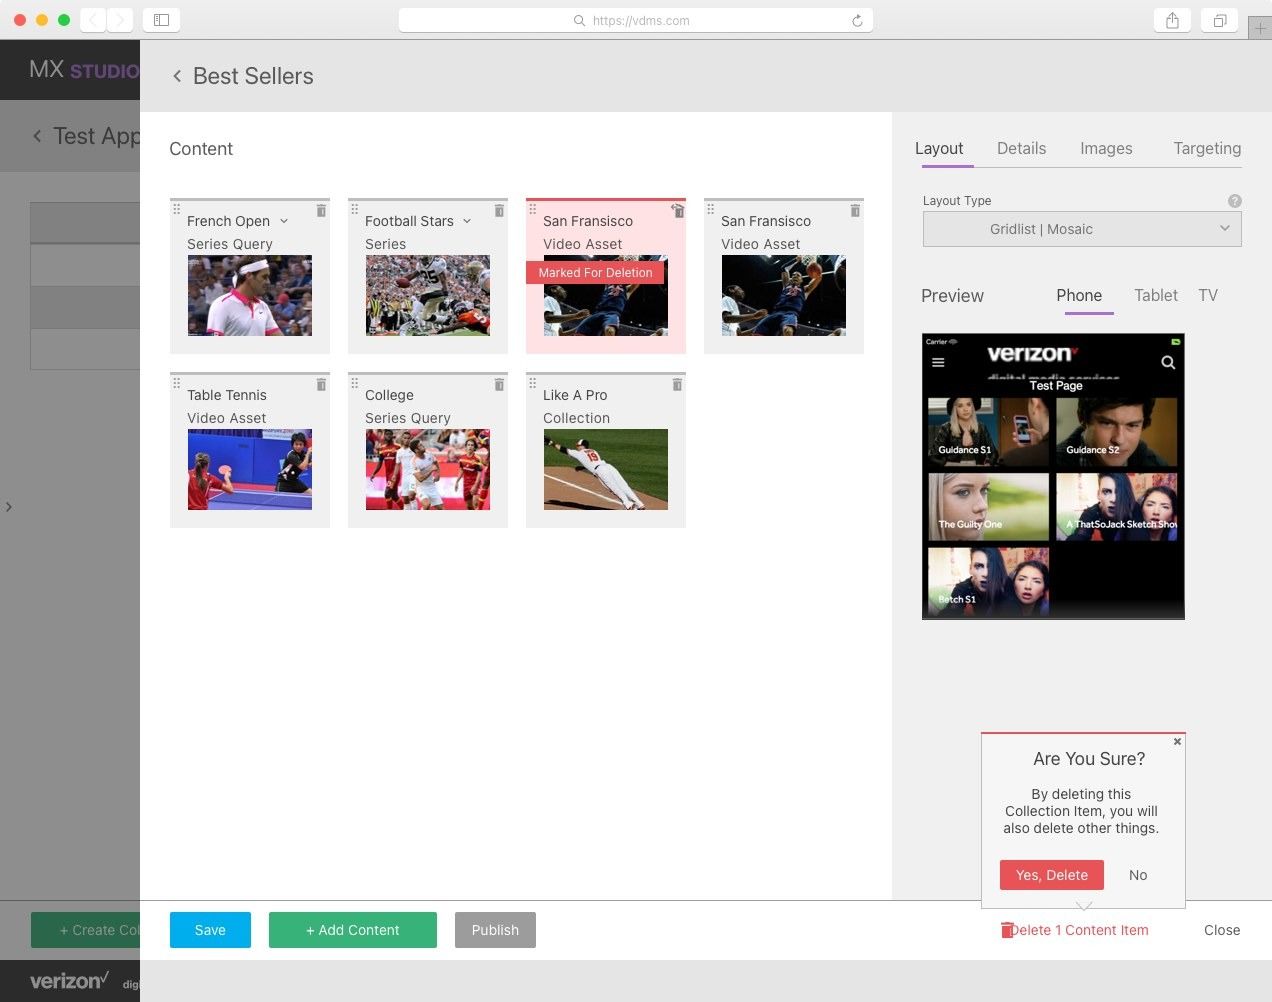This screenshot has height=1002, width=1272.
Task: Click hamburger menu in phone preview
Action: click(x=938, y=362)
